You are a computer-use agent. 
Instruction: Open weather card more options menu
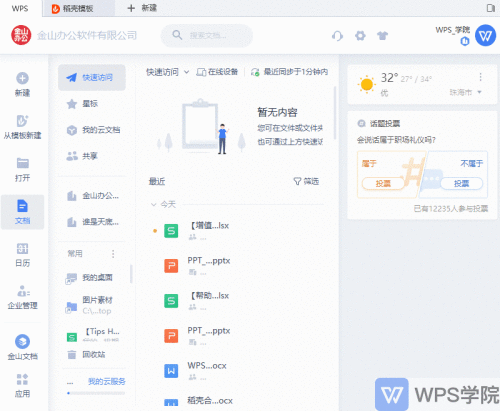click(x=480, y=77)
